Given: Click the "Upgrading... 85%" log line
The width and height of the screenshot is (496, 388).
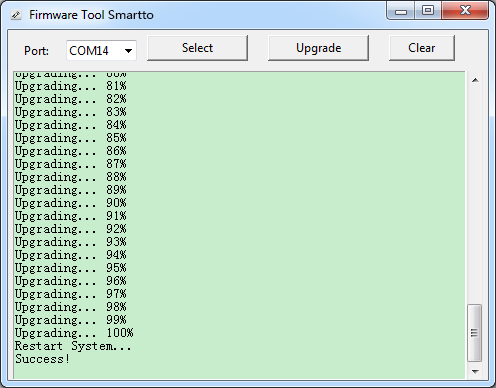Looking at the screenshot, I should 71,138.
